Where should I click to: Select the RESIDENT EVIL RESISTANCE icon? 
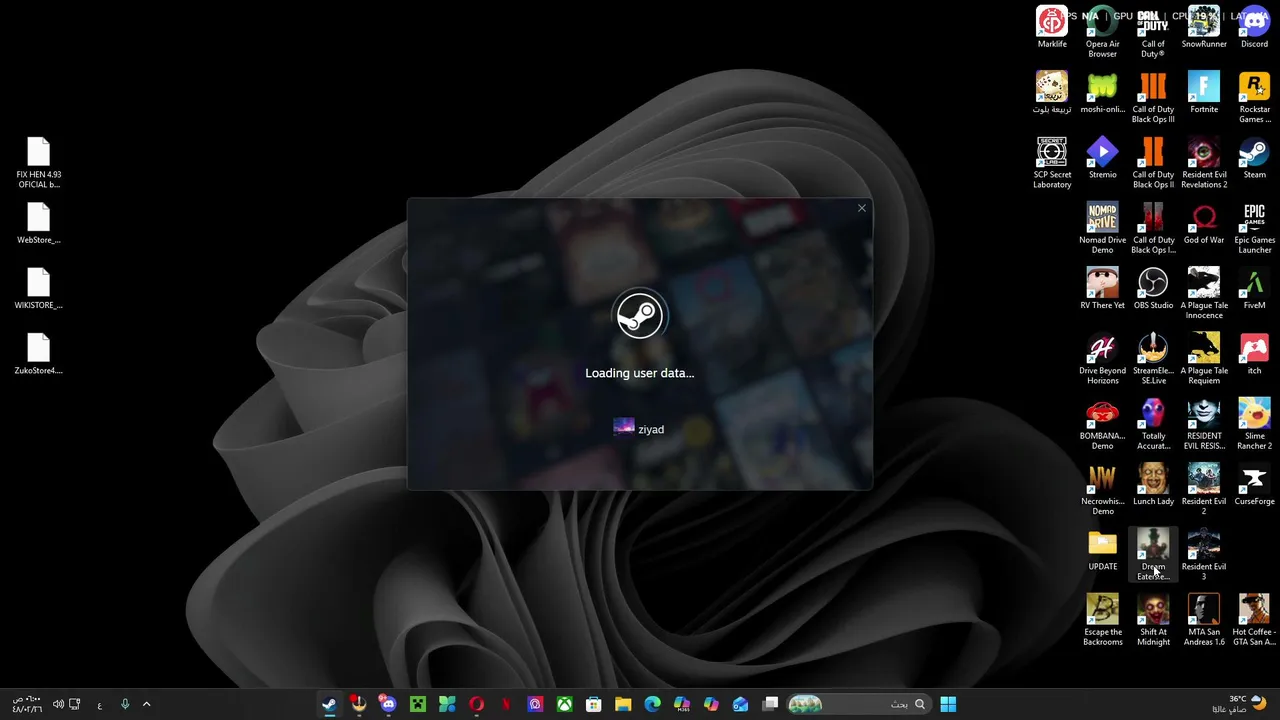1204,424
